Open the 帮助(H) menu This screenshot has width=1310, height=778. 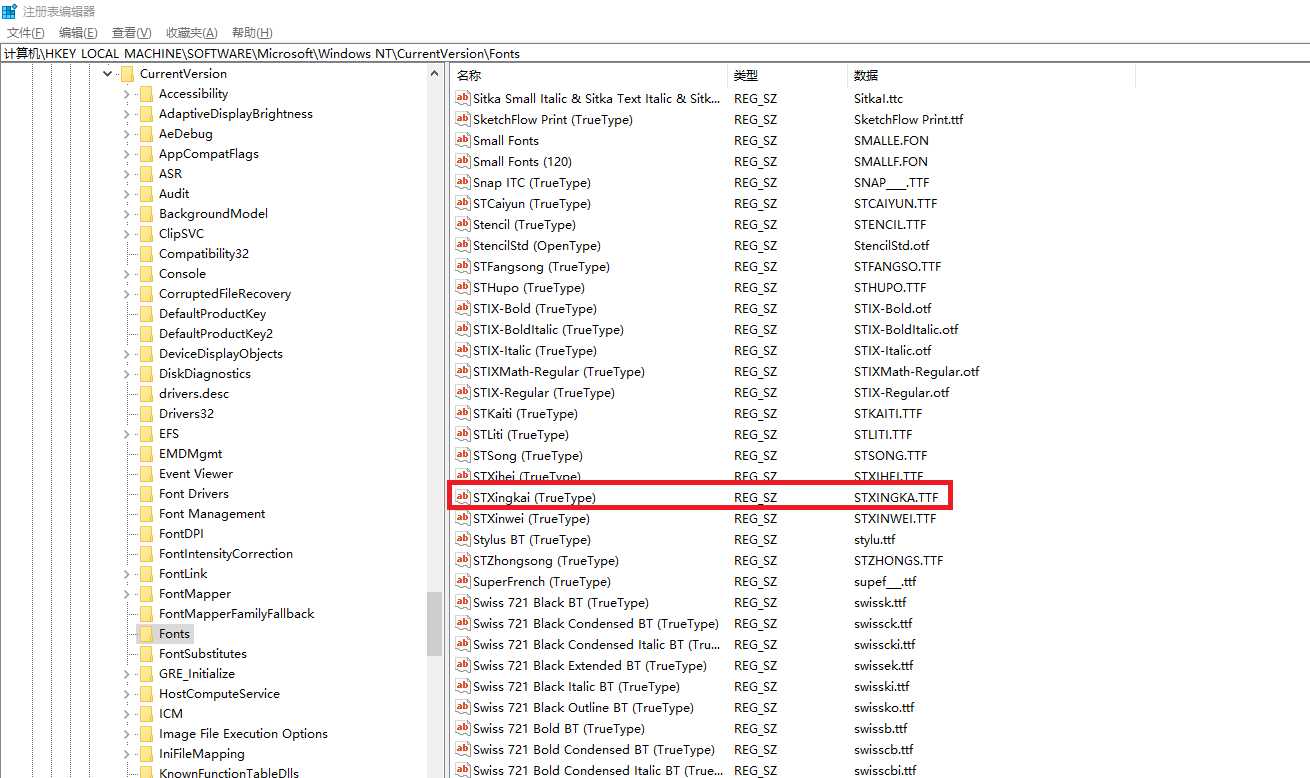point(251,33)
